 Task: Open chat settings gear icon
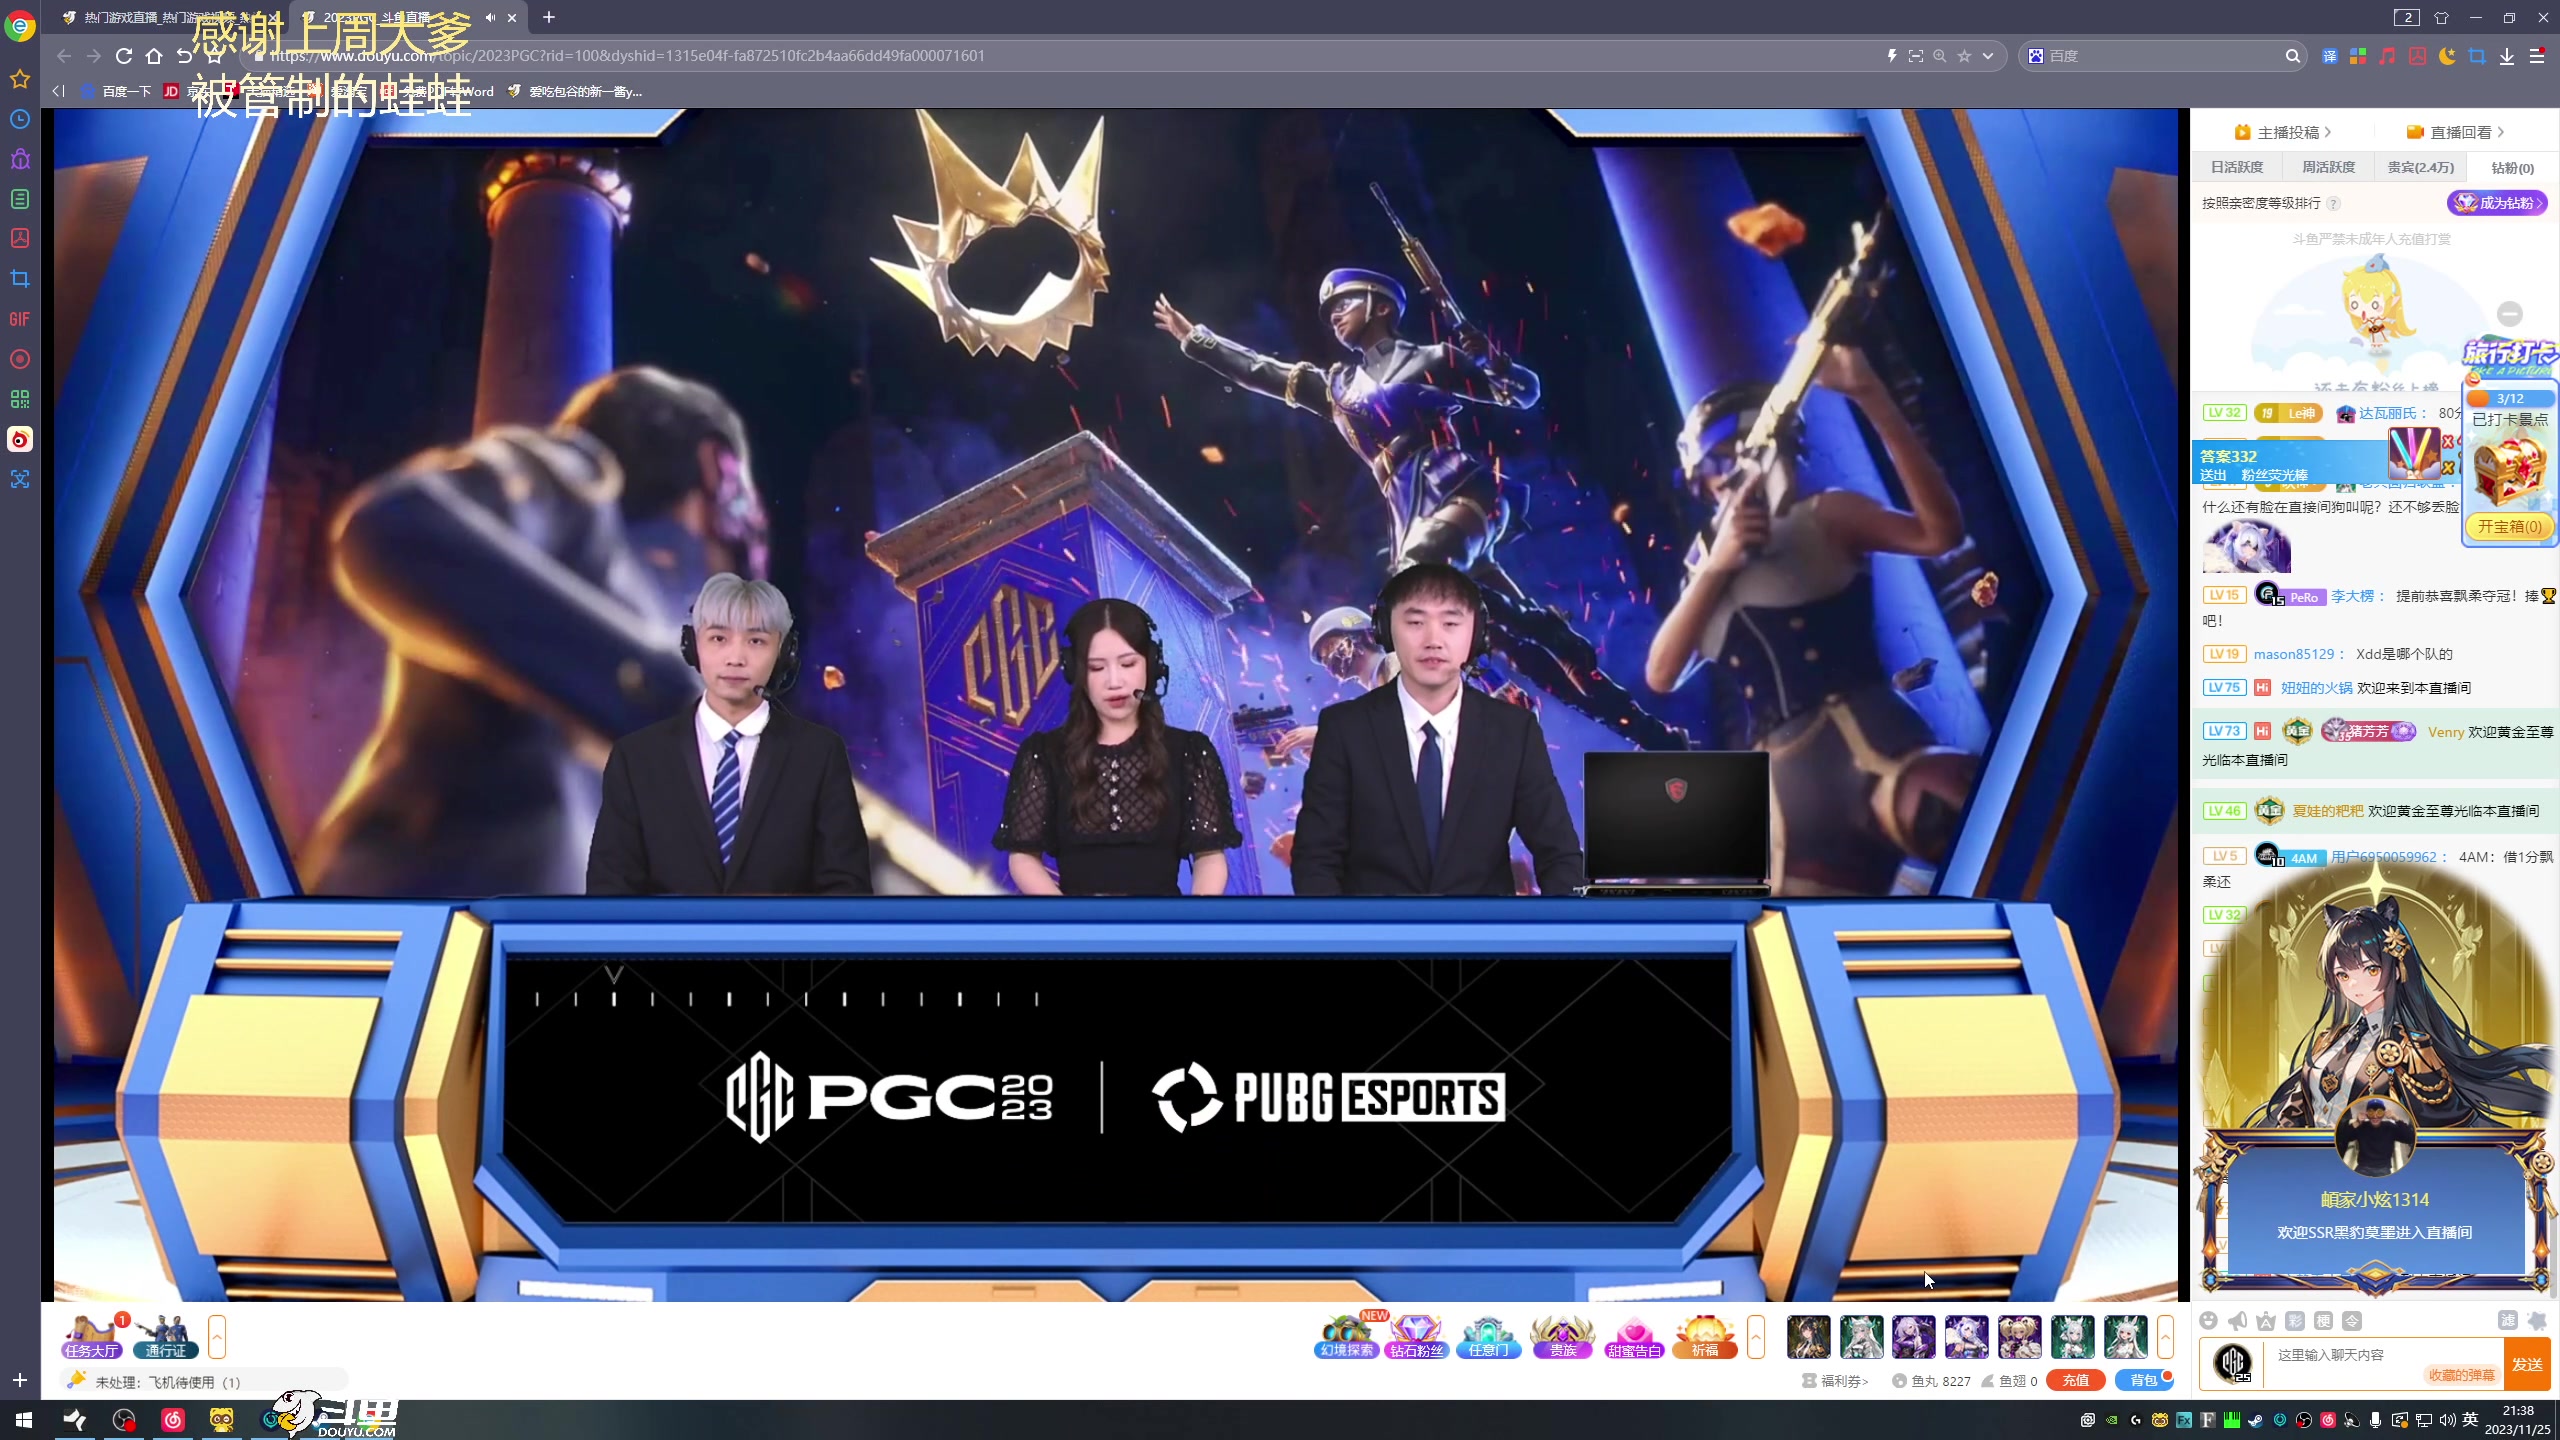2537,1320
